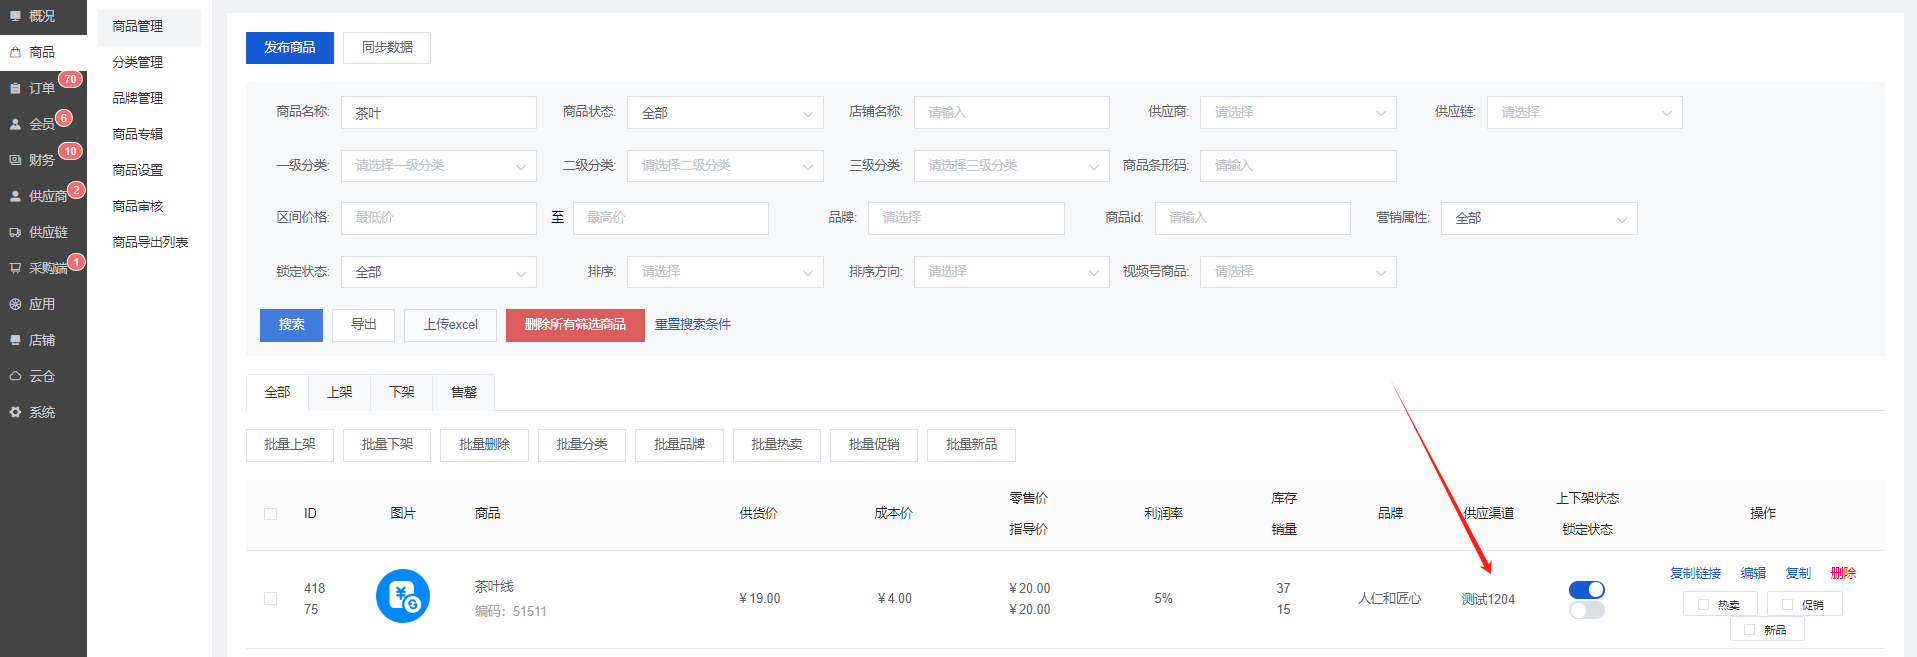
Task: Open 会员 members via its sidebar icon
Action: point(15,124)
